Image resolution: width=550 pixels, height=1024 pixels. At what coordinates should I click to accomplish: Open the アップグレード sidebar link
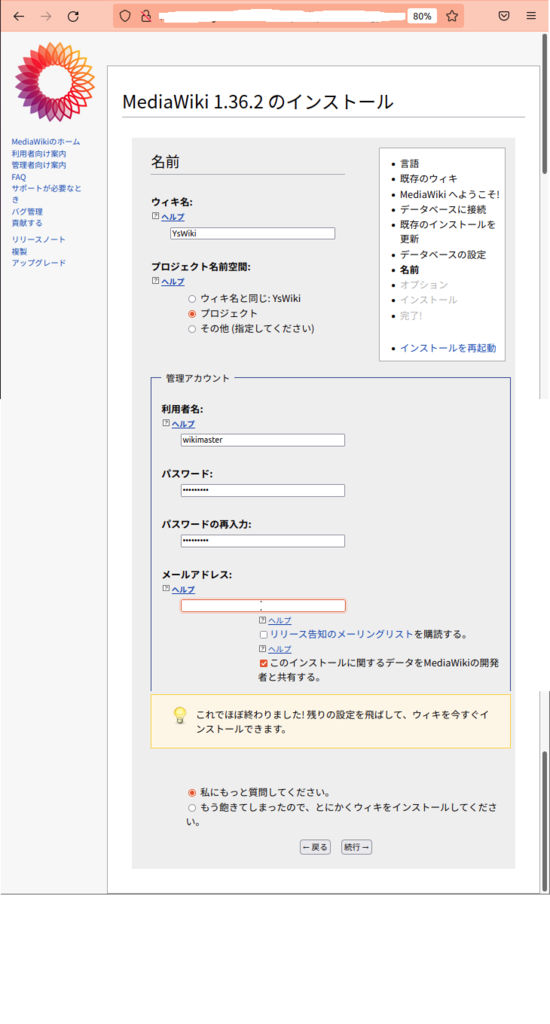(39, 263)
